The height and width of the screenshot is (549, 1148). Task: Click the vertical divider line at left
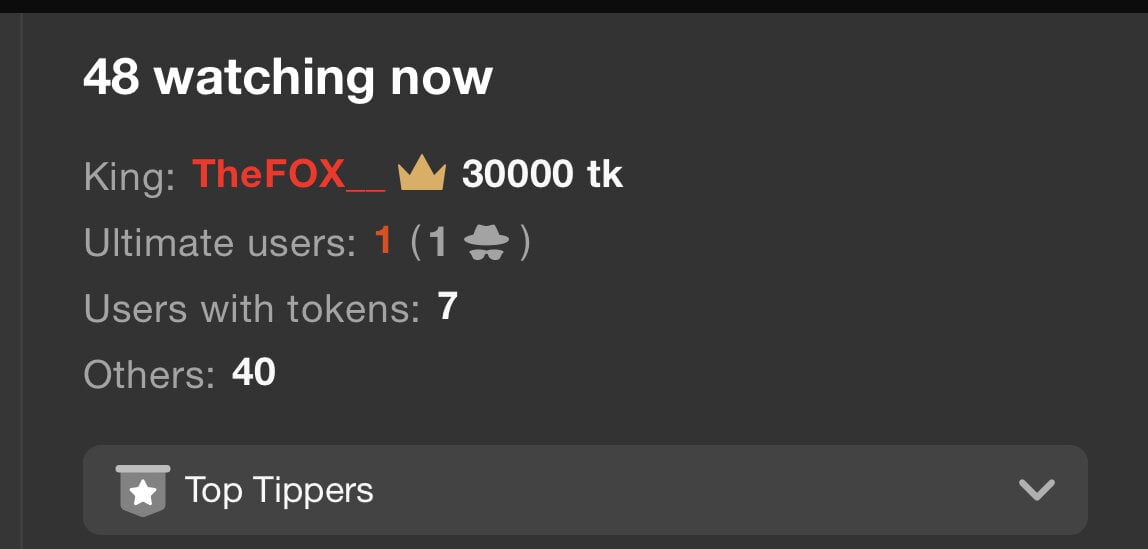tap(21, 281)
